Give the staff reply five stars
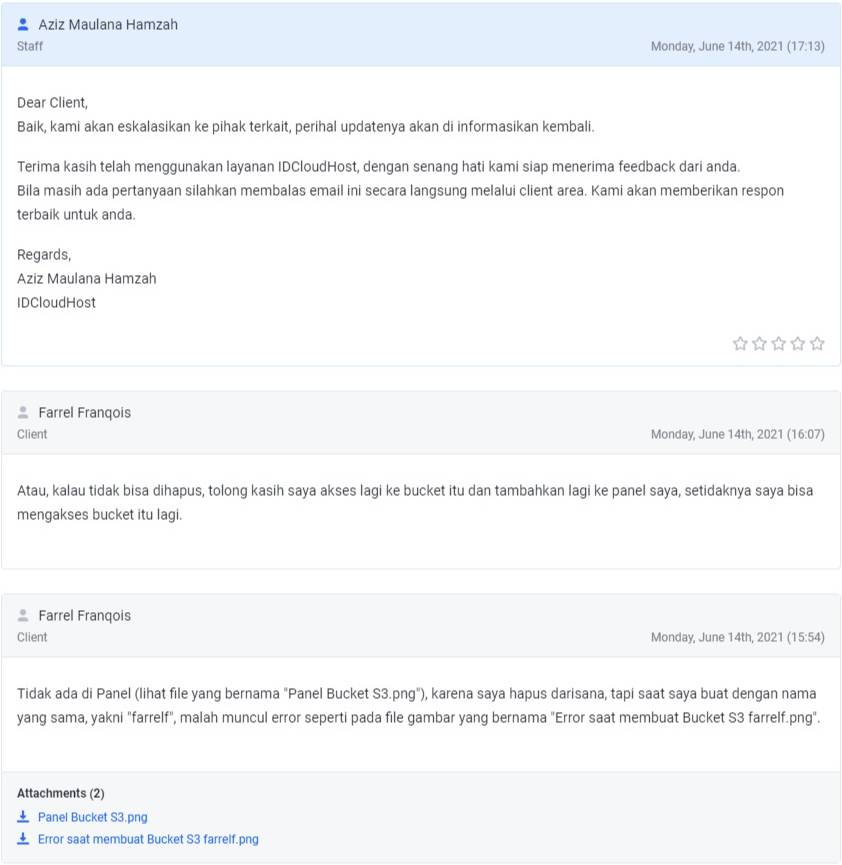Screen dimensions: 842x865 817,344
